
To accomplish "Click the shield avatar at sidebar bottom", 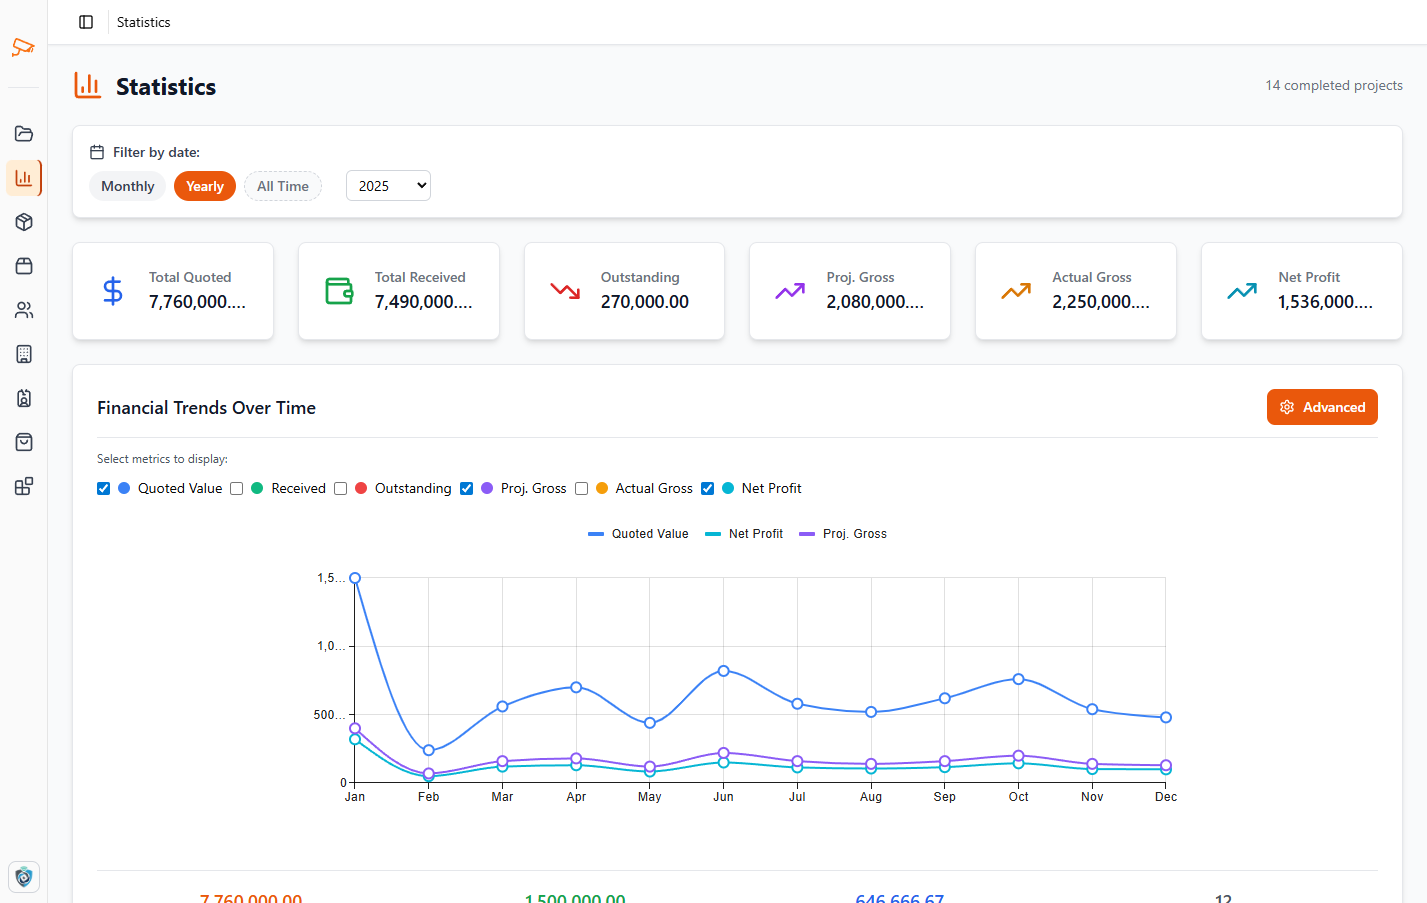I will click(x=24, y=877).
